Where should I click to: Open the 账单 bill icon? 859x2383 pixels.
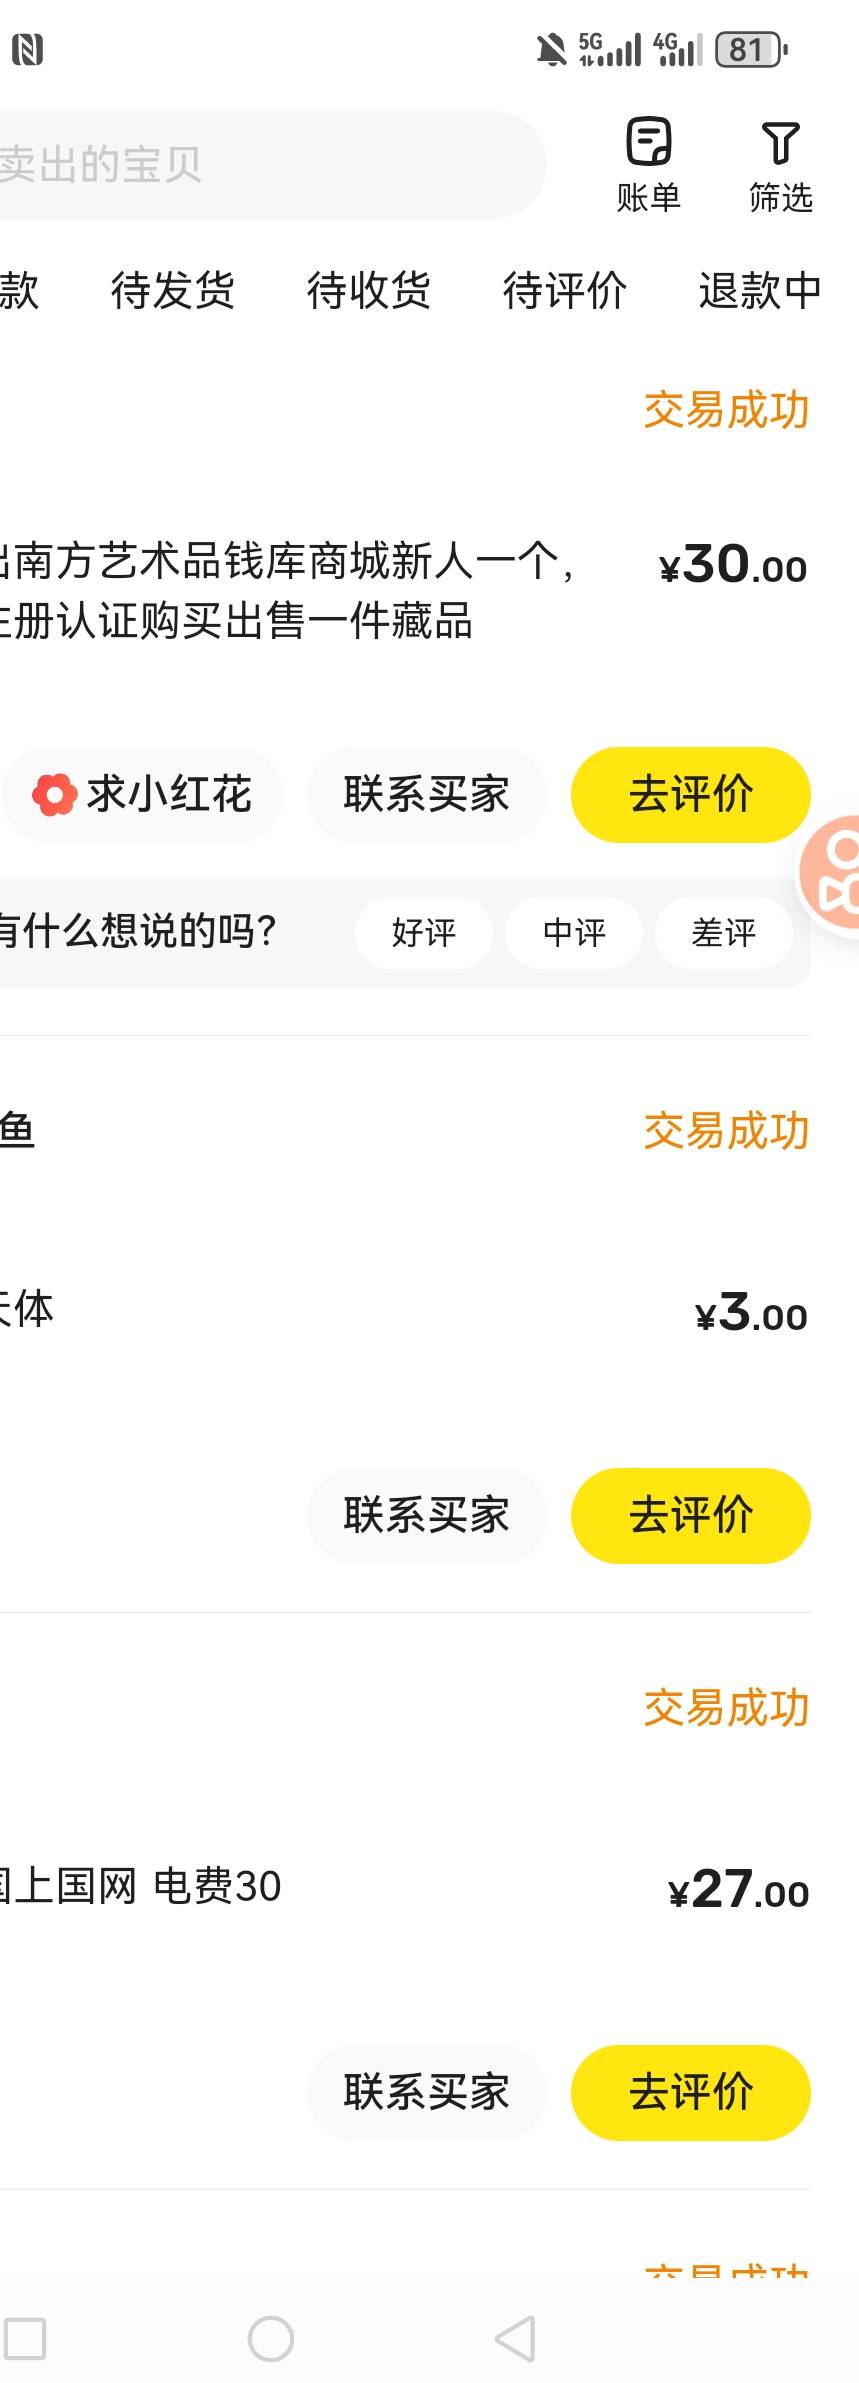[648, 164]
